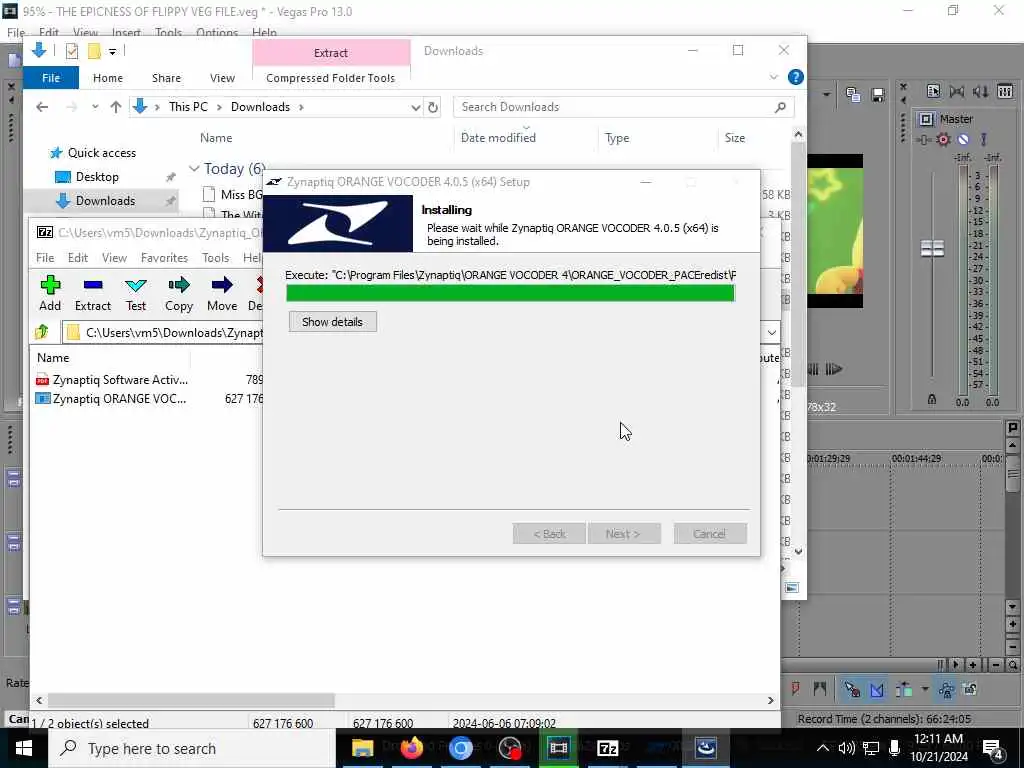
Task: Expand the Explorer ribbon chevron
Action: coord(774,77)
